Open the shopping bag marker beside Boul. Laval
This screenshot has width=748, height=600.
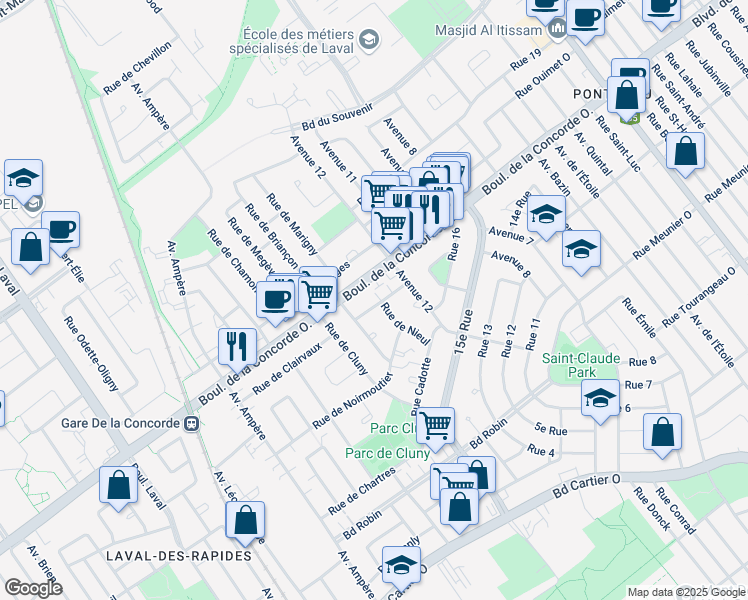click(118, 486)
